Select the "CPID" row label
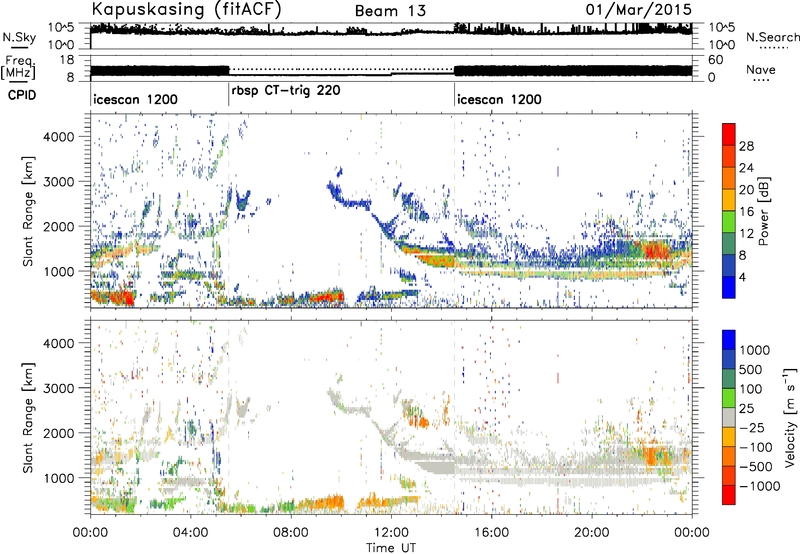This screenshot has height=554, width=800. 22,95
